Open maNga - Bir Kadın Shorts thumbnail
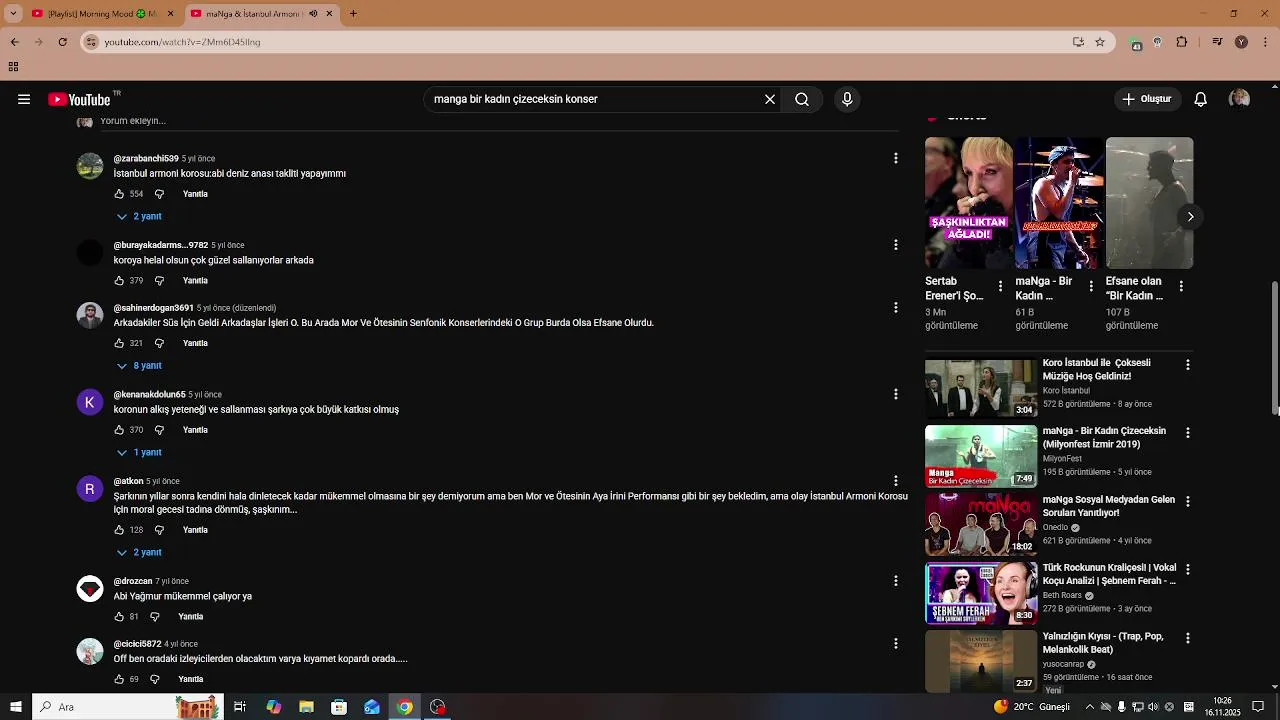Viewport: 1280px width, 720px height. (x=1059, y=203)
